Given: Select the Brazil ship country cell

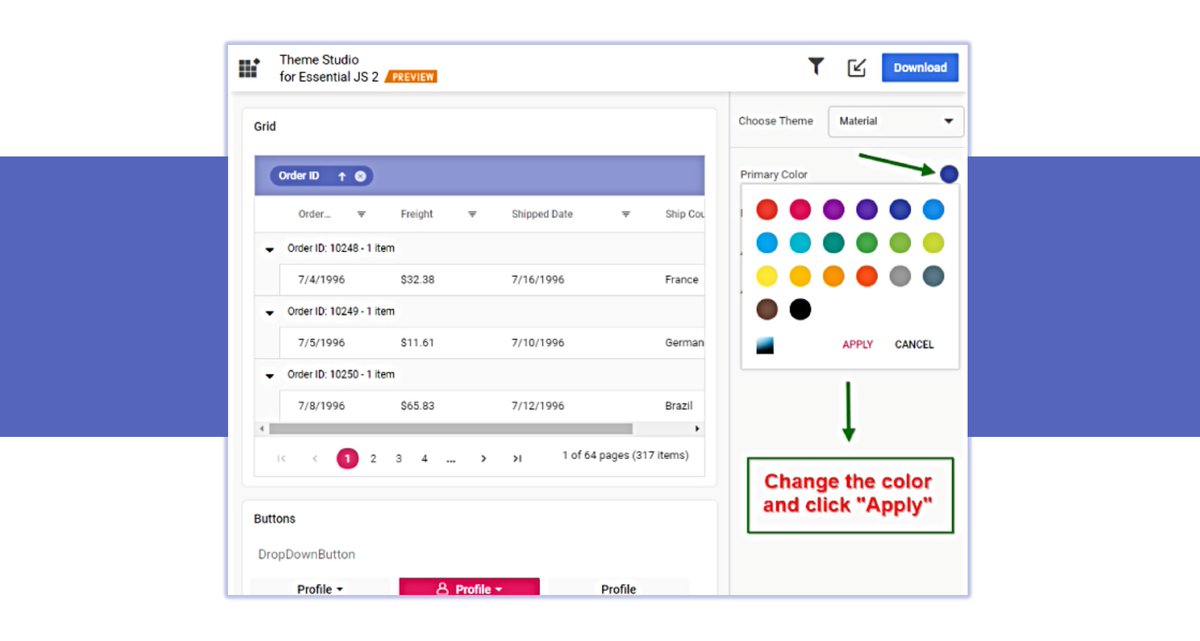Looking at the screenshot, I should [x=679, y=406].
